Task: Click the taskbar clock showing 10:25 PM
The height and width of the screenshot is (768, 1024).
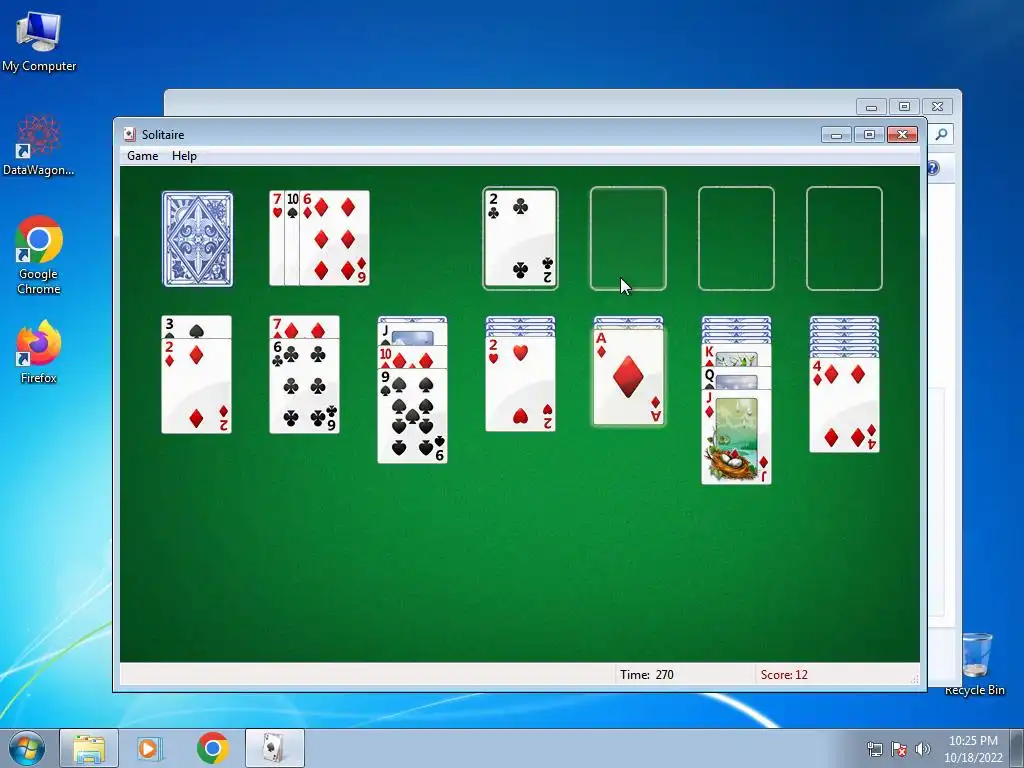Action: pos(973,749)
